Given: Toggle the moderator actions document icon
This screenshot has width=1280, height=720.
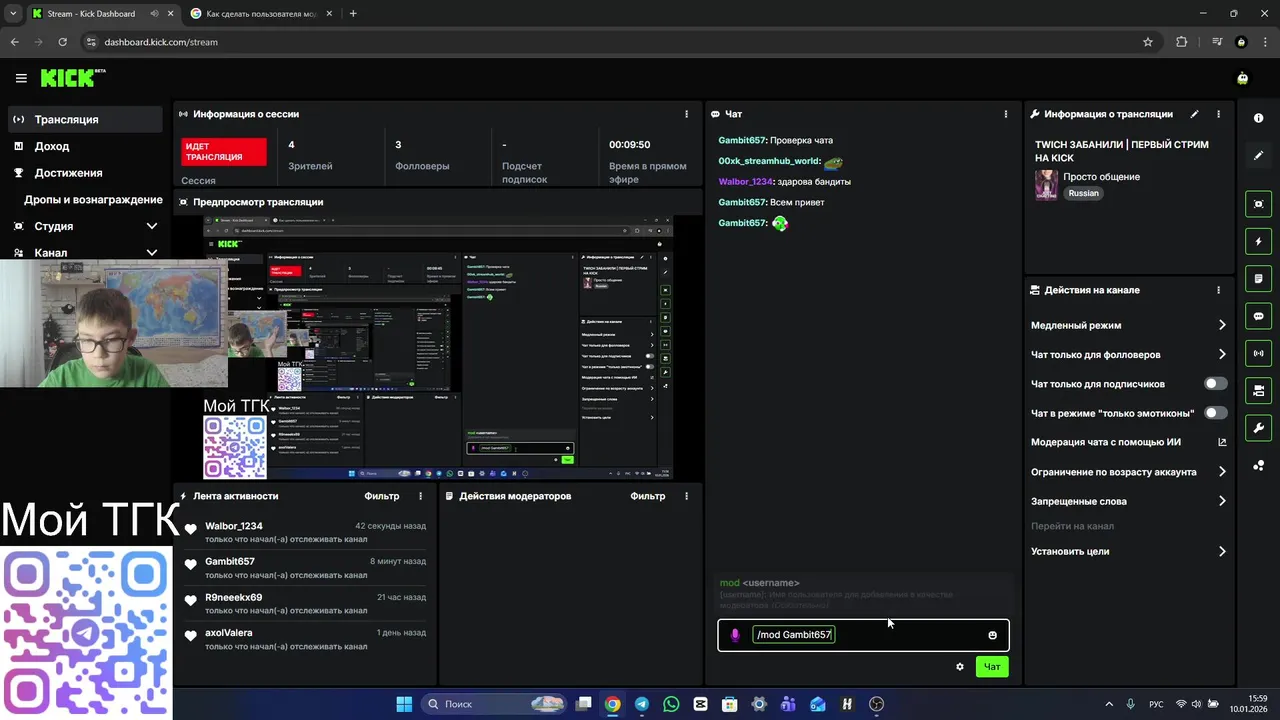Looking at the screenshot, I should [x=1258, y=278].
